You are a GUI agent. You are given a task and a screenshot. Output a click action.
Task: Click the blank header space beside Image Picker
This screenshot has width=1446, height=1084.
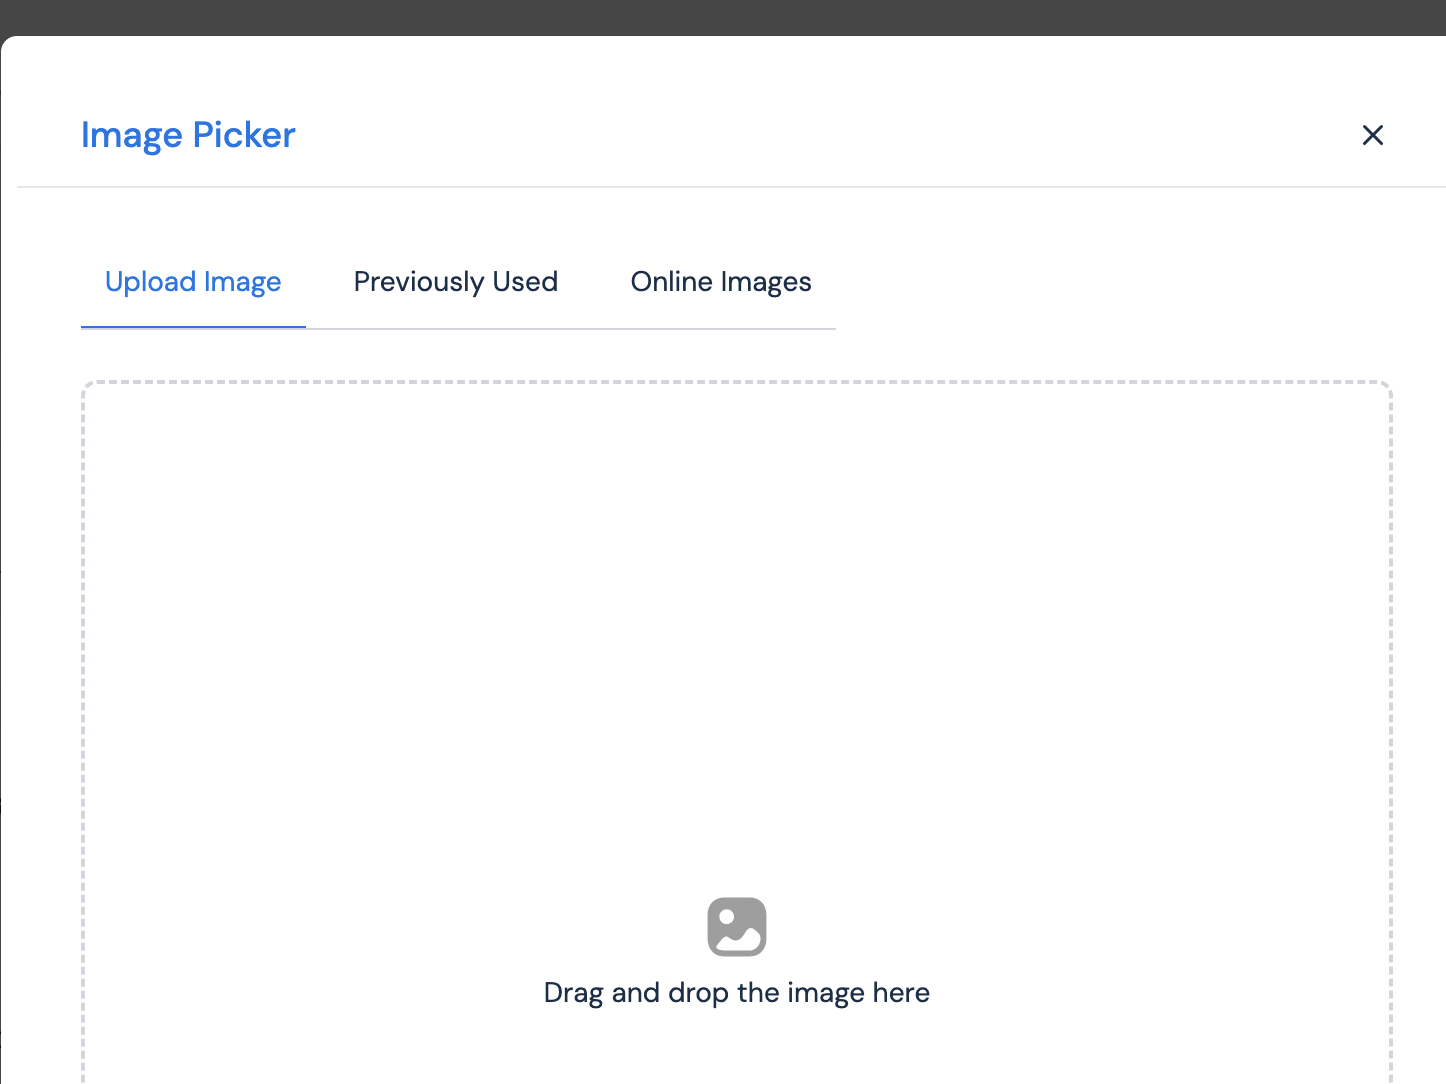tap(800, 135)
